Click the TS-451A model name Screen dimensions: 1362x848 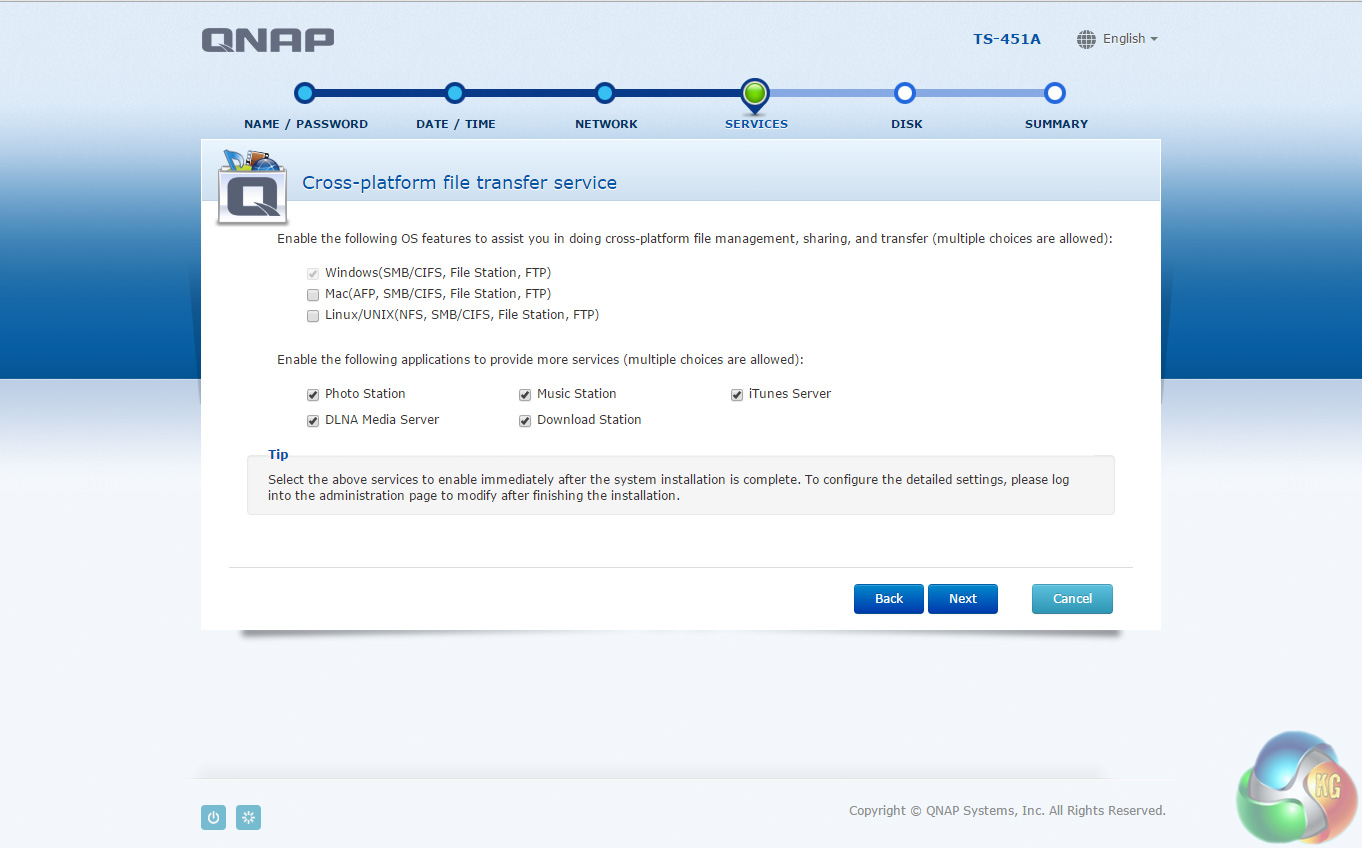(x=1007, y=39)
